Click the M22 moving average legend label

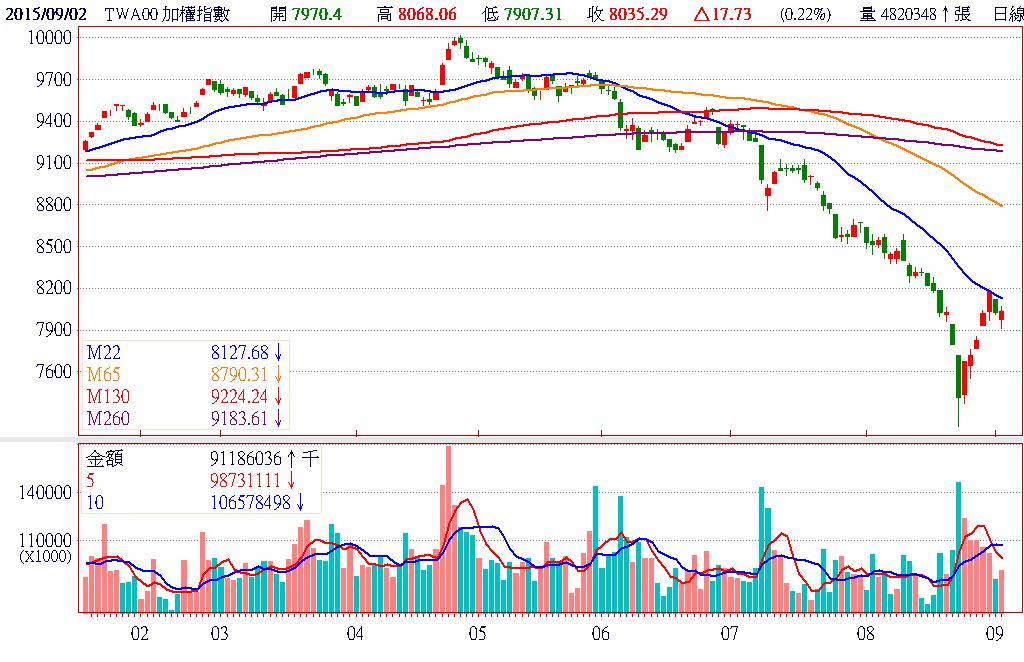pyautogui.click(x=103, y=352)
